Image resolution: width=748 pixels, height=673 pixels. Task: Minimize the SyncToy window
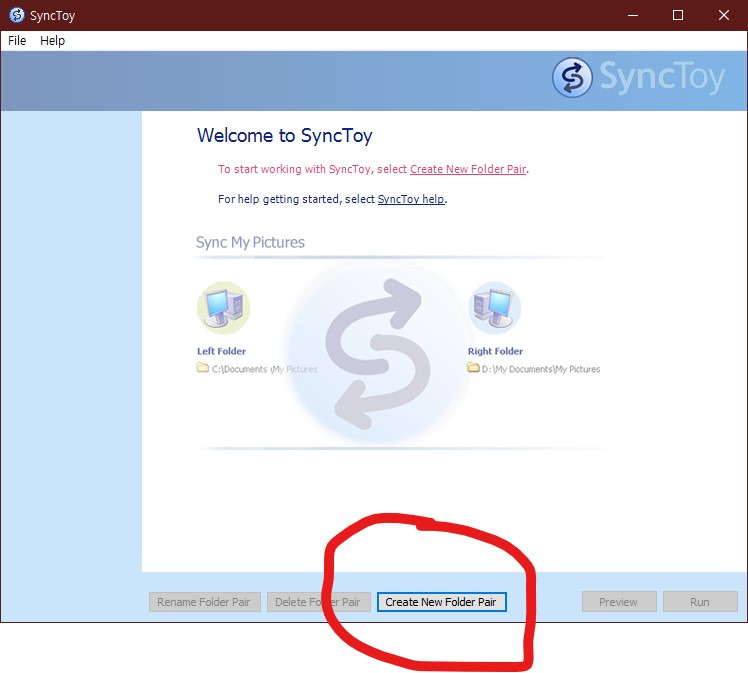pyautogui.click(x=633, y=15)
